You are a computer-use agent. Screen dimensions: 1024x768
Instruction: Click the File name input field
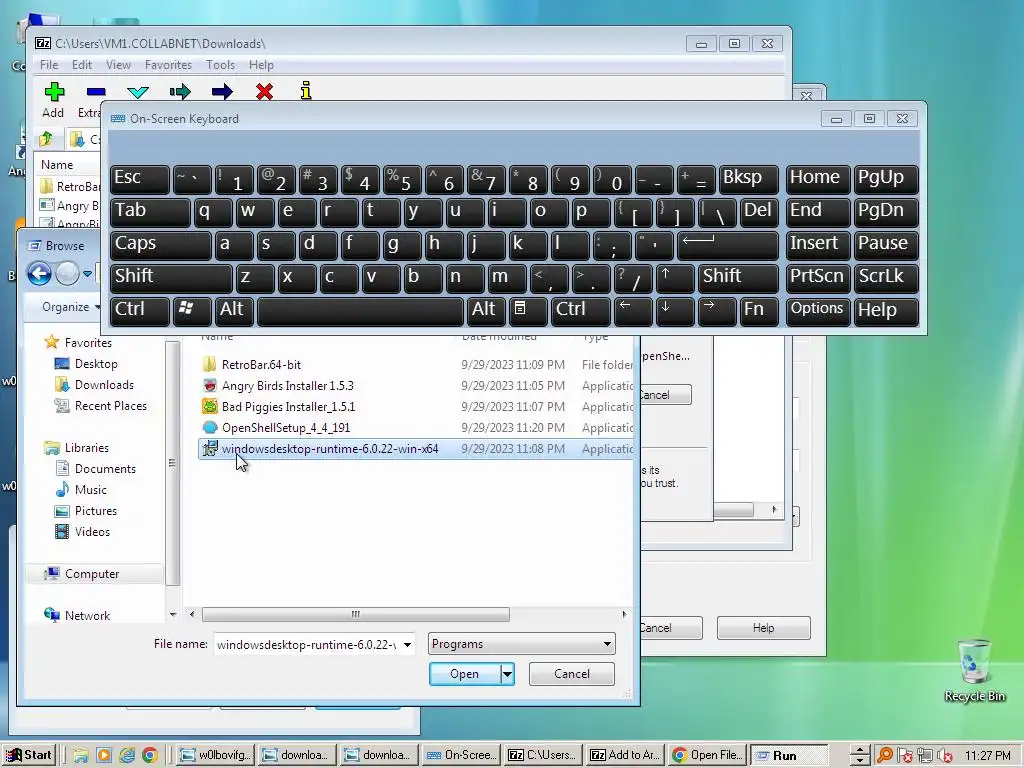point(307,645)
